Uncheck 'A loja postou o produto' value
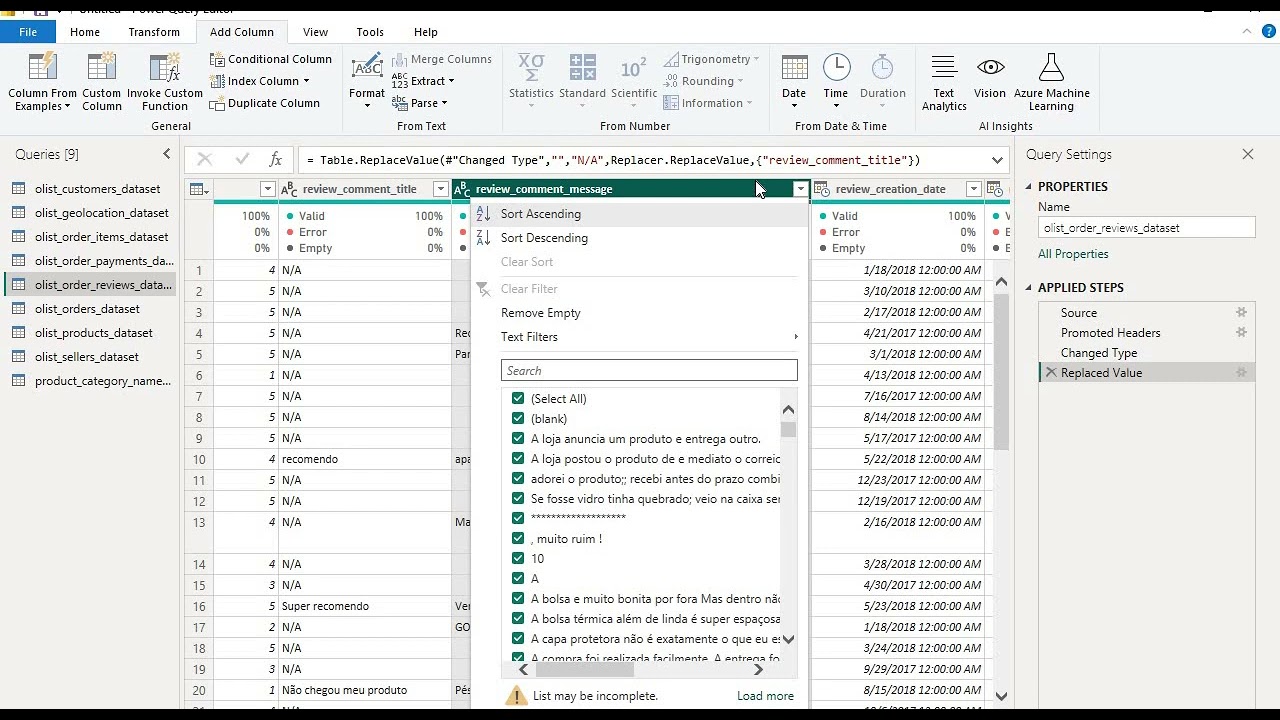Screen dimensions: 1280x720 click(518, 458)
